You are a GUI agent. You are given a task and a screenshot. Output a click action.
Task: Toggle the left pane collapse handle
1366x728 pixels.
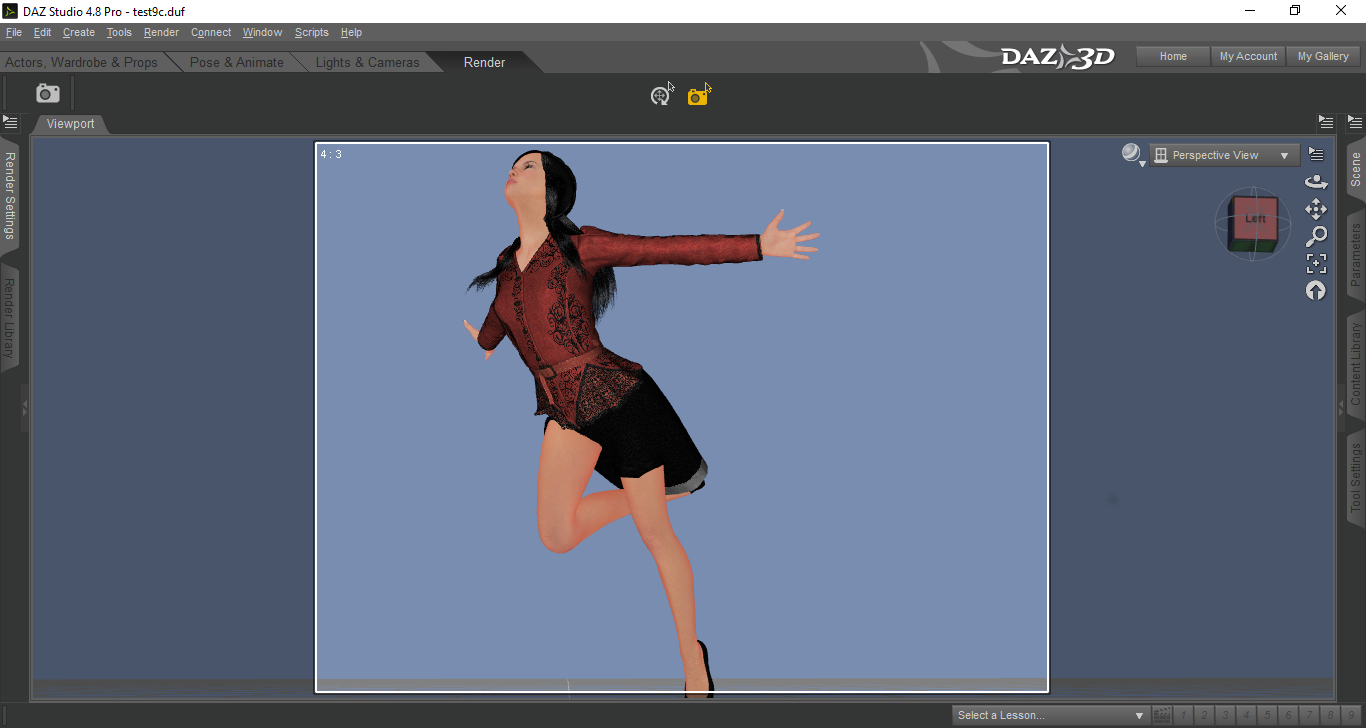(x=25, y=407)
